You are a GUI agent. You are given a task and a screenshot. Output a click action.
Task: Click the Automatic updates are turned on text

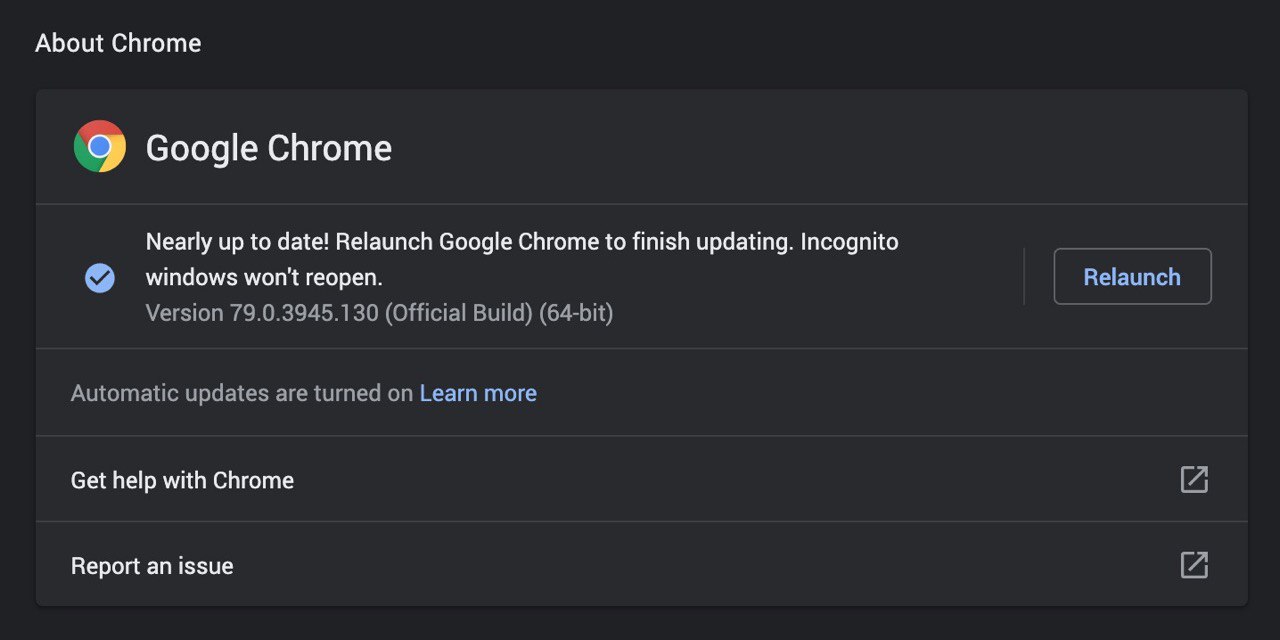(242, 393)
